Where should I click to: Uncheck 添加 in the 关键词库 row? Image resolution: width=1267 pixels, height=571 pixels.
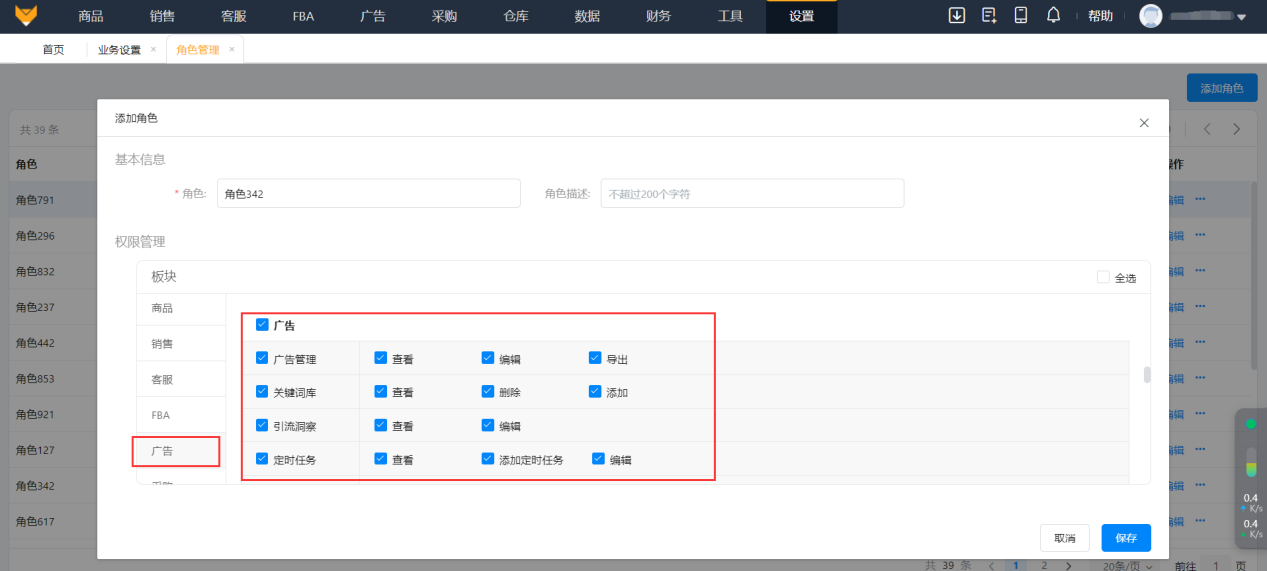[x=595, y=391]
